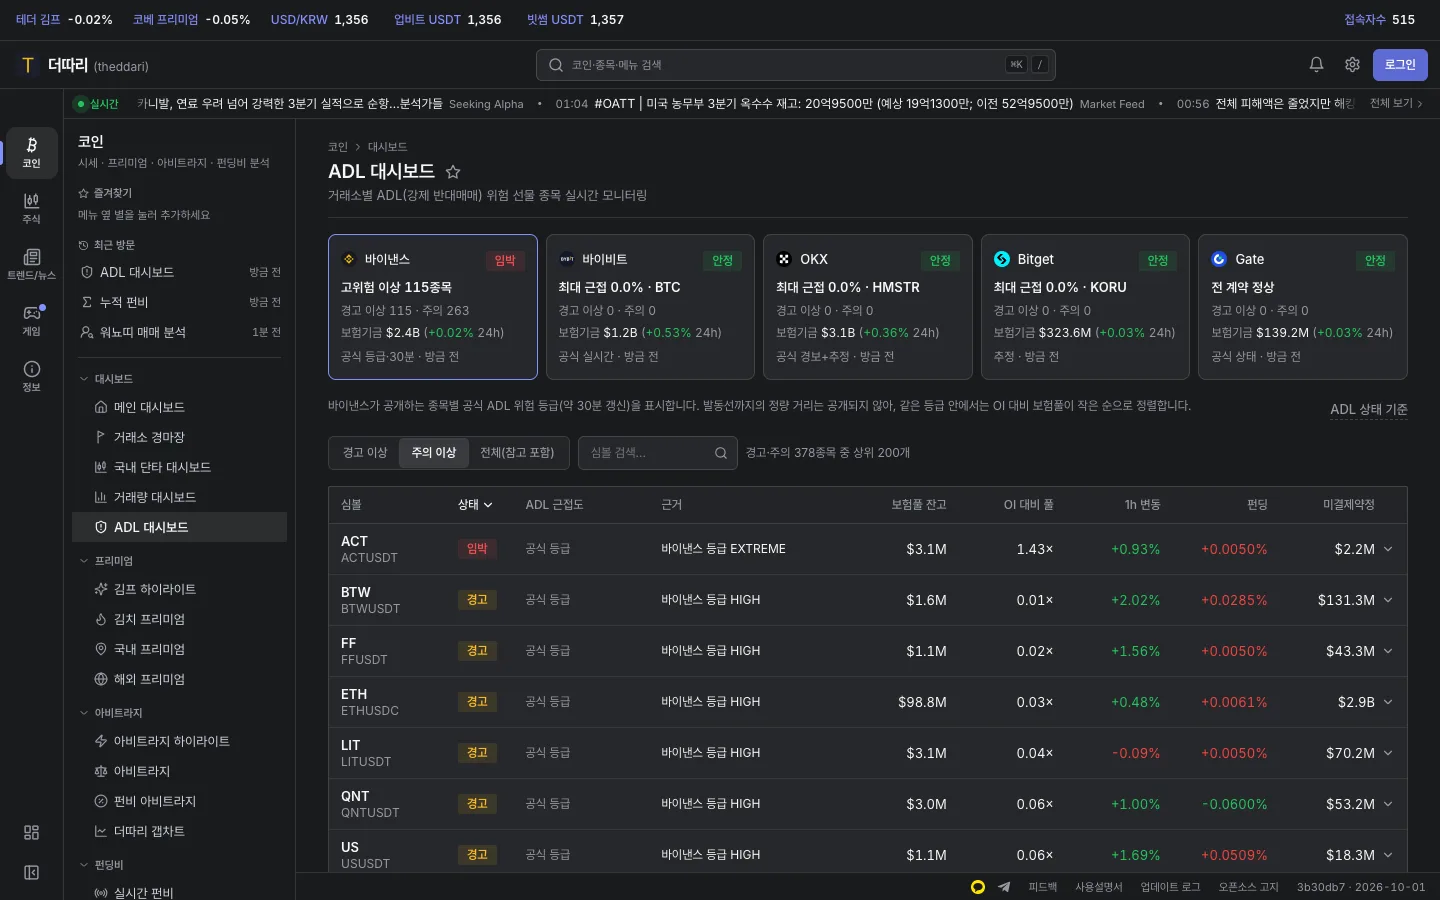The width and height of the screenshot is (1440, 900).
Task: Open recent visit 누적 펀비
Action: pos(180,302)
